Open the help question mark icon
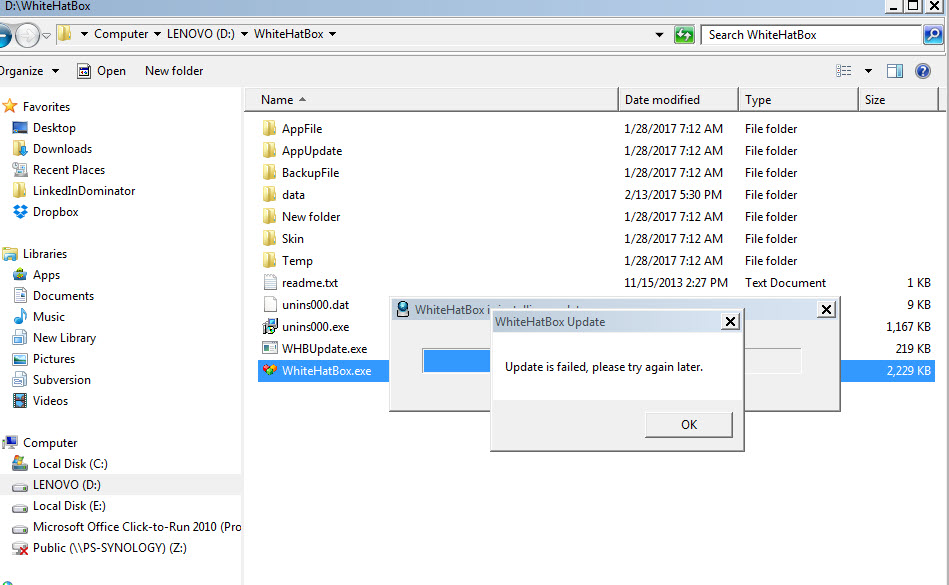The image size is (949, 585). (923, 71)
